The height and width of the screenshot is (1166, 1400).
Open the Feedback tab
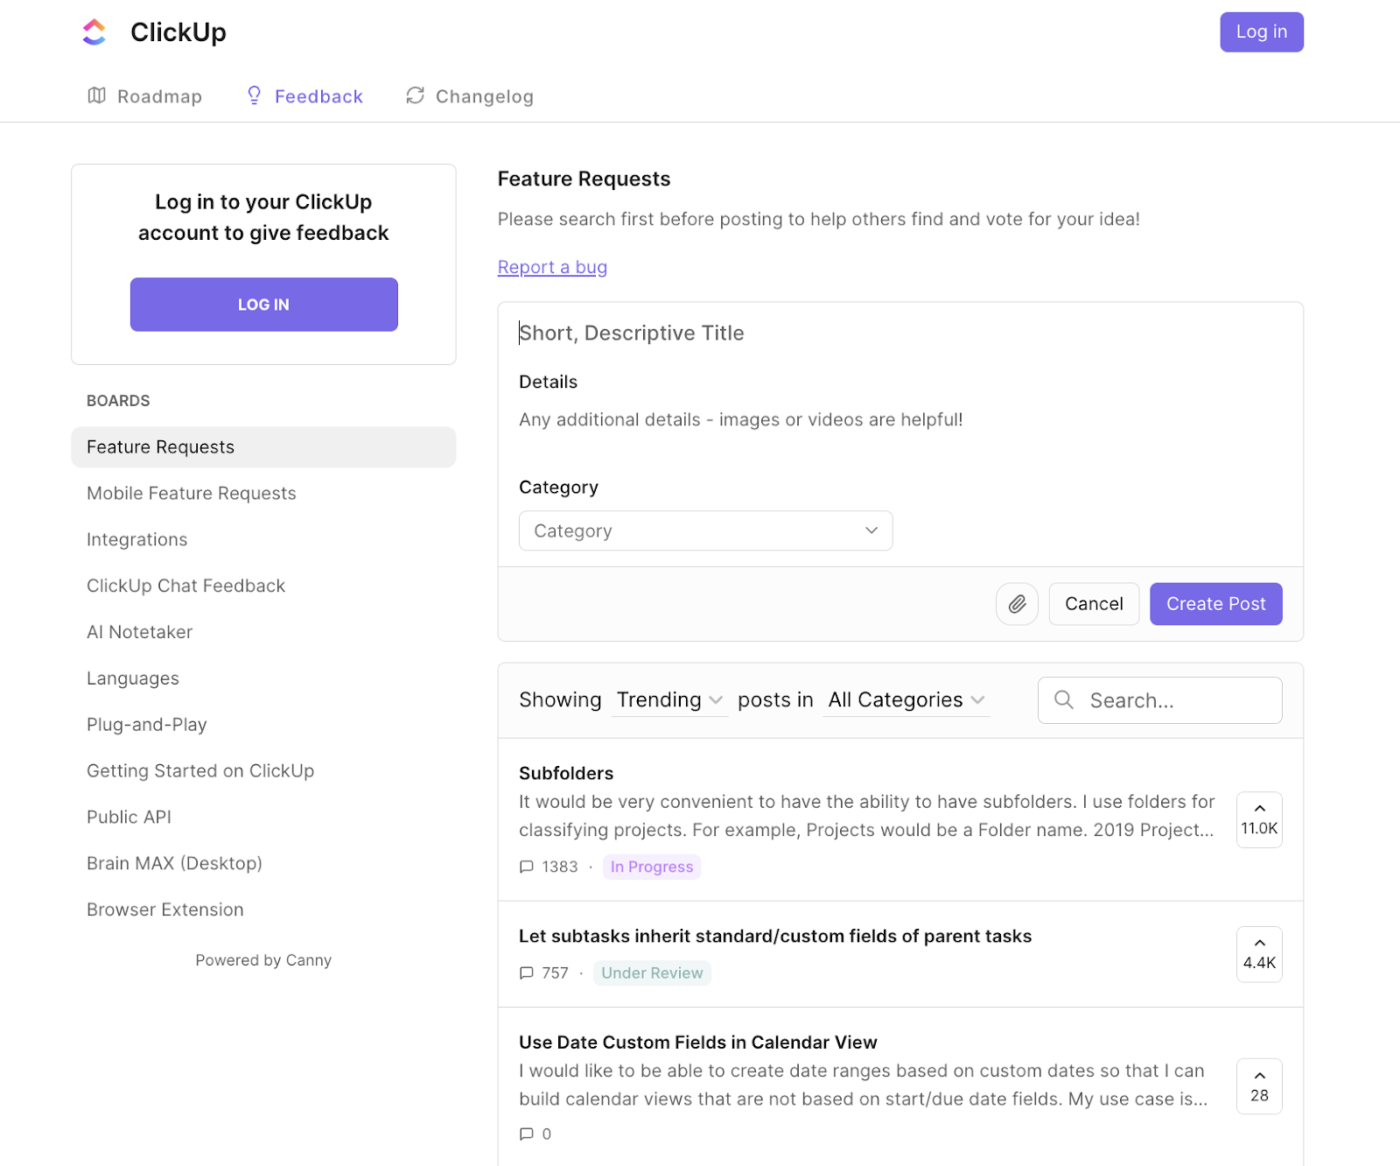point(305,96)
